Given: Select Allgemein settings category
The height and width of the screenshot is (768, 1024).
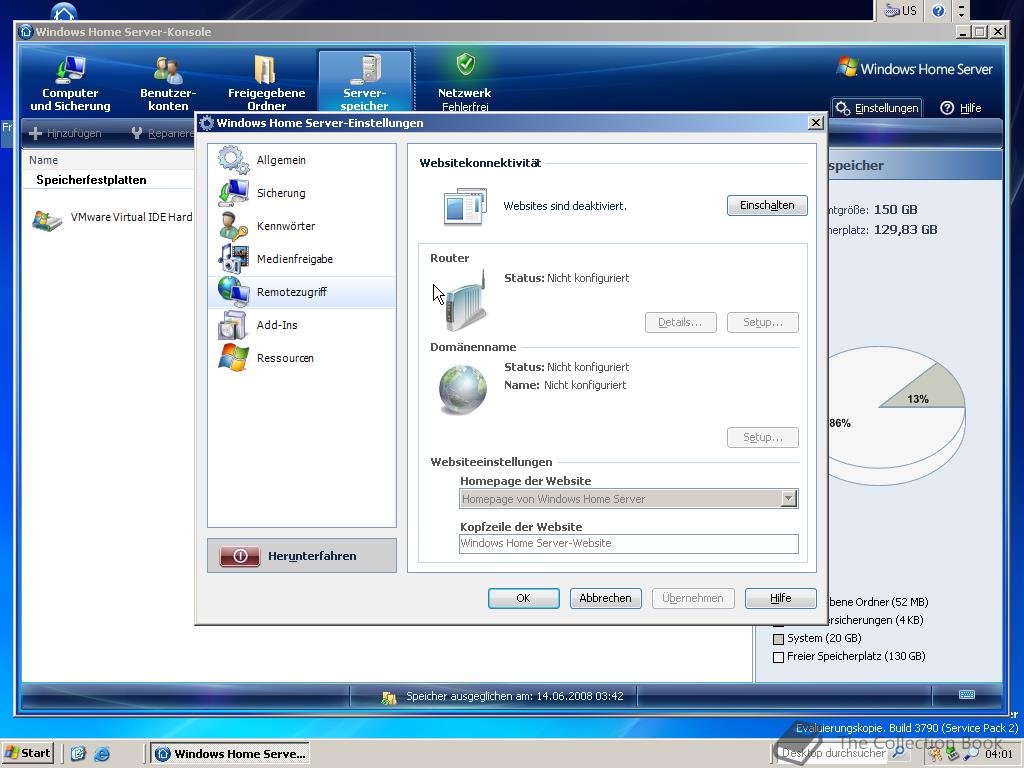Looking at the screenshot, I should coord(302,160).
